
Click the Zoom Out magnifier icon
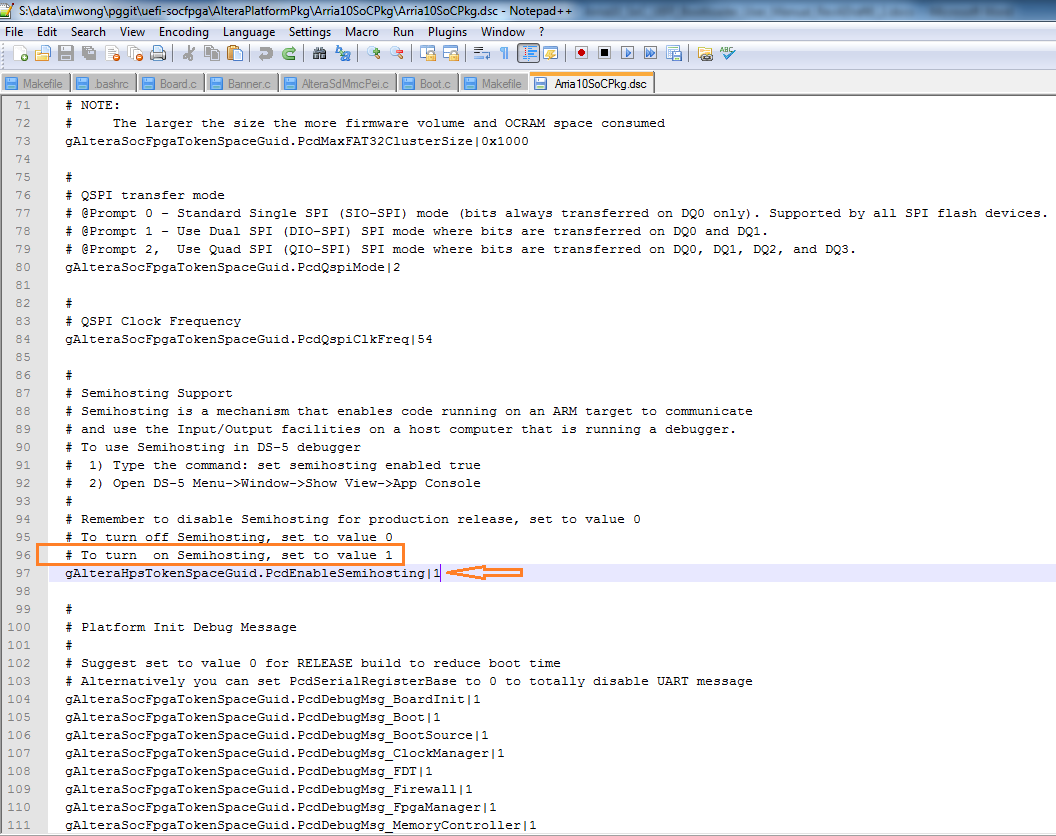click(397, 53)
